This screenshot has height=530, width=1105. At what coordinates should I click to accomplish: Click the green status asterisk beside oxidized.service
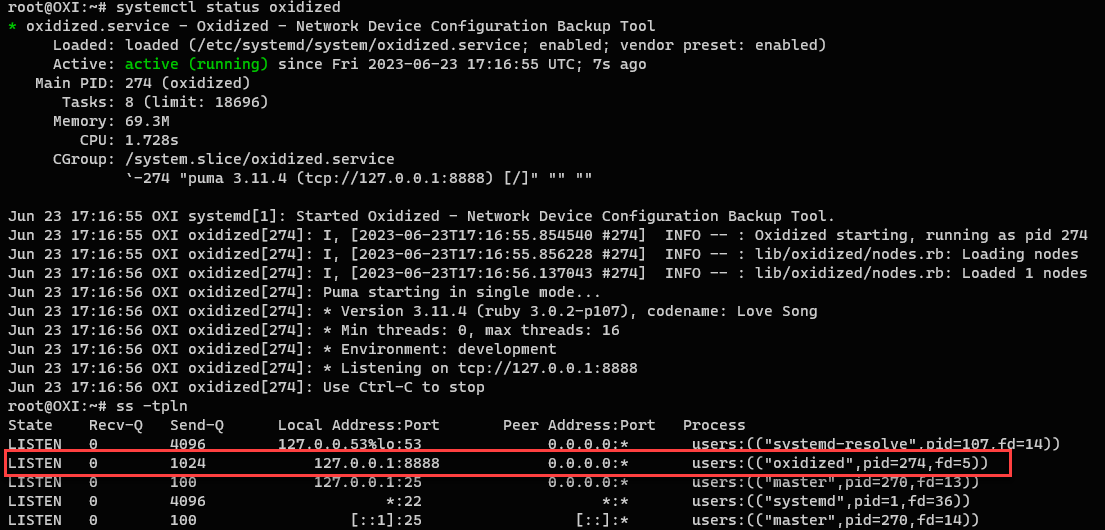click(x=12, y=27)
